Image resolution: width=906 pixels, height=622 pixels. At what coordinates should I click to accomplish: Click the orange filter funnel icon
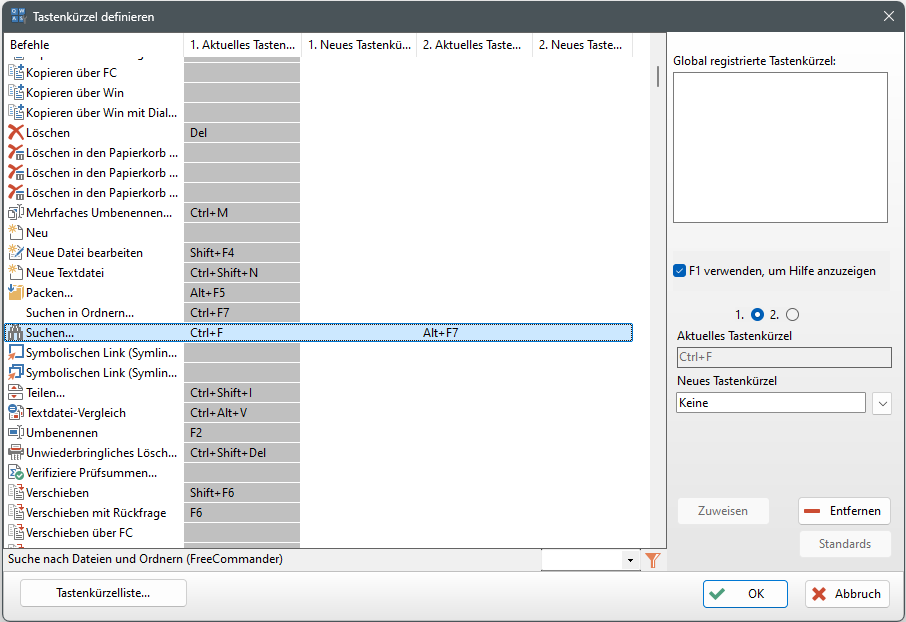coord(653,560)
